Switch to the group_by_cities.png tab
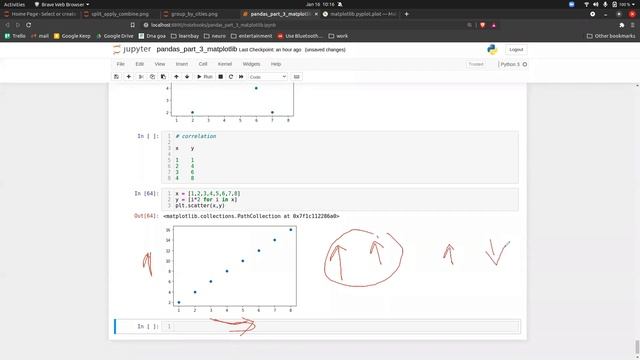The width and height of the screenshot is (640, 360). [x=195, y=14]
